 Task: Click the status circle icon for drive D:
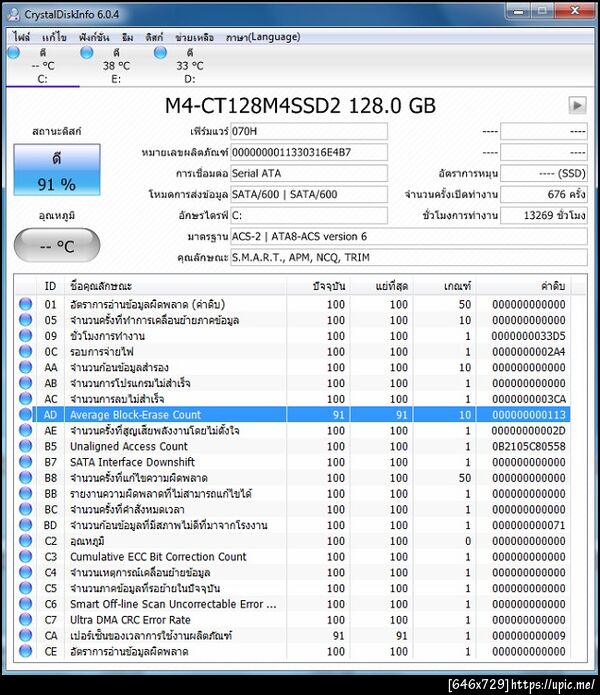pos(160,53)
